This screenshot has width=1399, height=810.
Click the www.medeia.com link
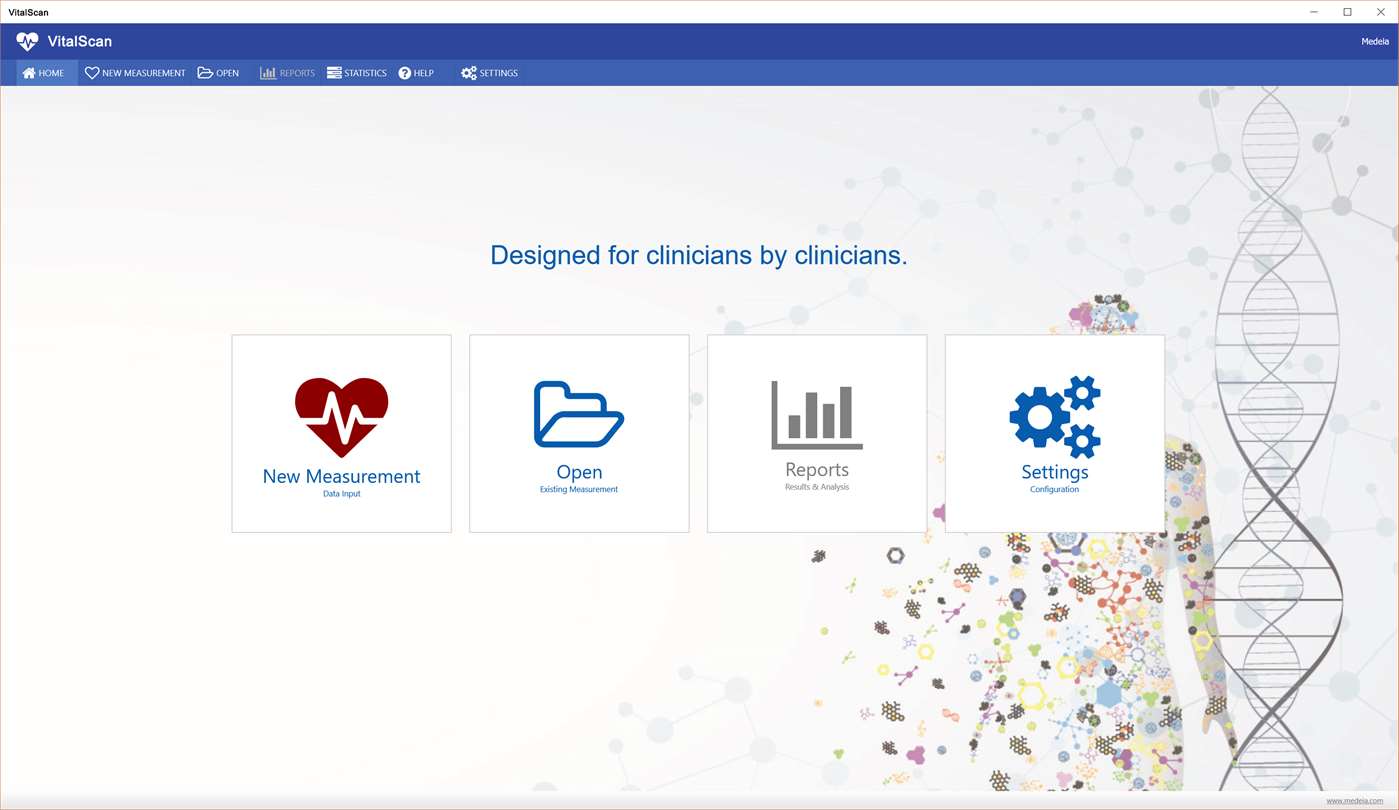[x=1355, y=801]
